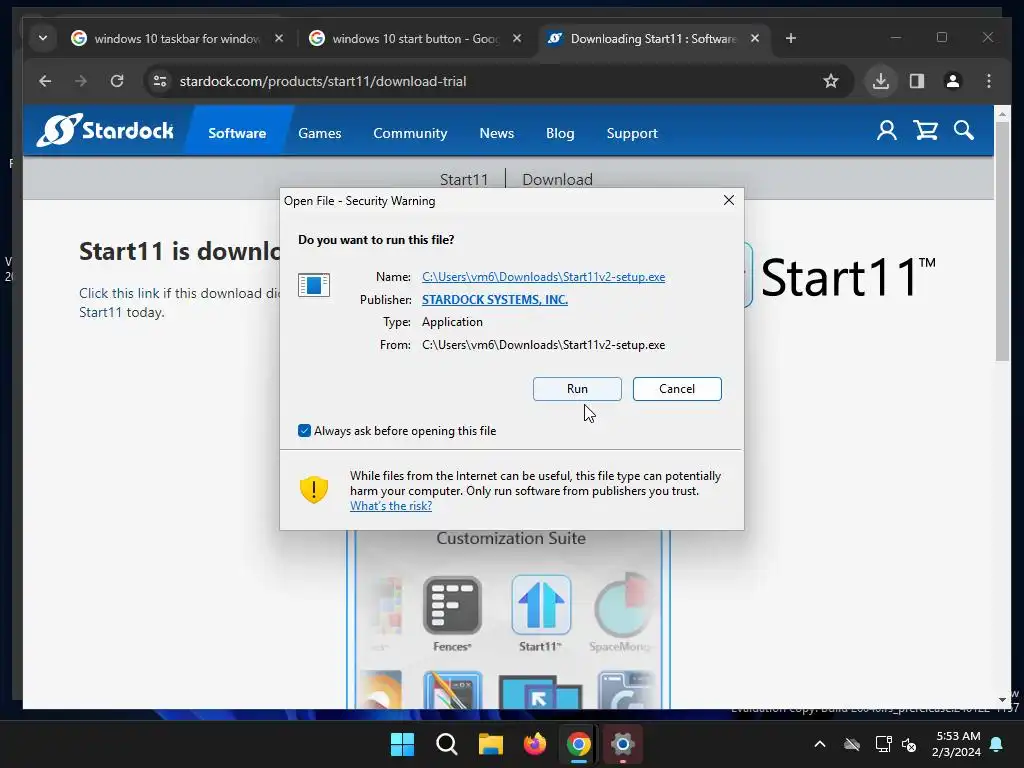Open notifications bell icon
This screenshot has width=1024, height=768.
click(x=997, y=744)
